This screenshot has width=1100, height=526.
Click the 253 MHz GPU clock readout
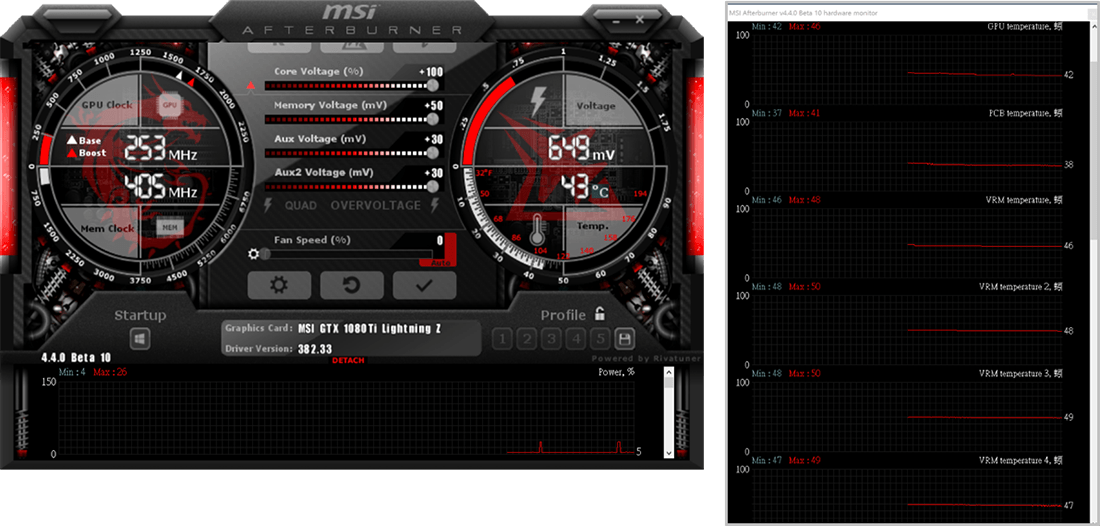pyautogui.click(x=161, y=149)
